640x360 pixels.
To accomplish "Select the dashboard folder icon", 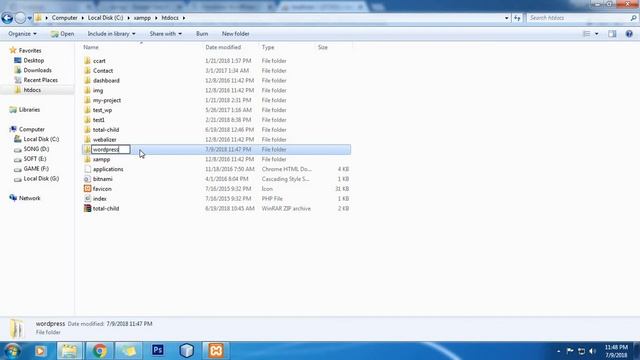I will click(87, 80).
